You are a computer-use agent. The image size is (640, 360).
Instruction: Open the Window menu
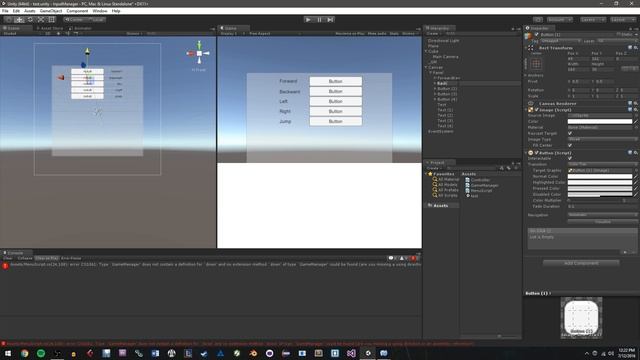click(x=100, y=11)
